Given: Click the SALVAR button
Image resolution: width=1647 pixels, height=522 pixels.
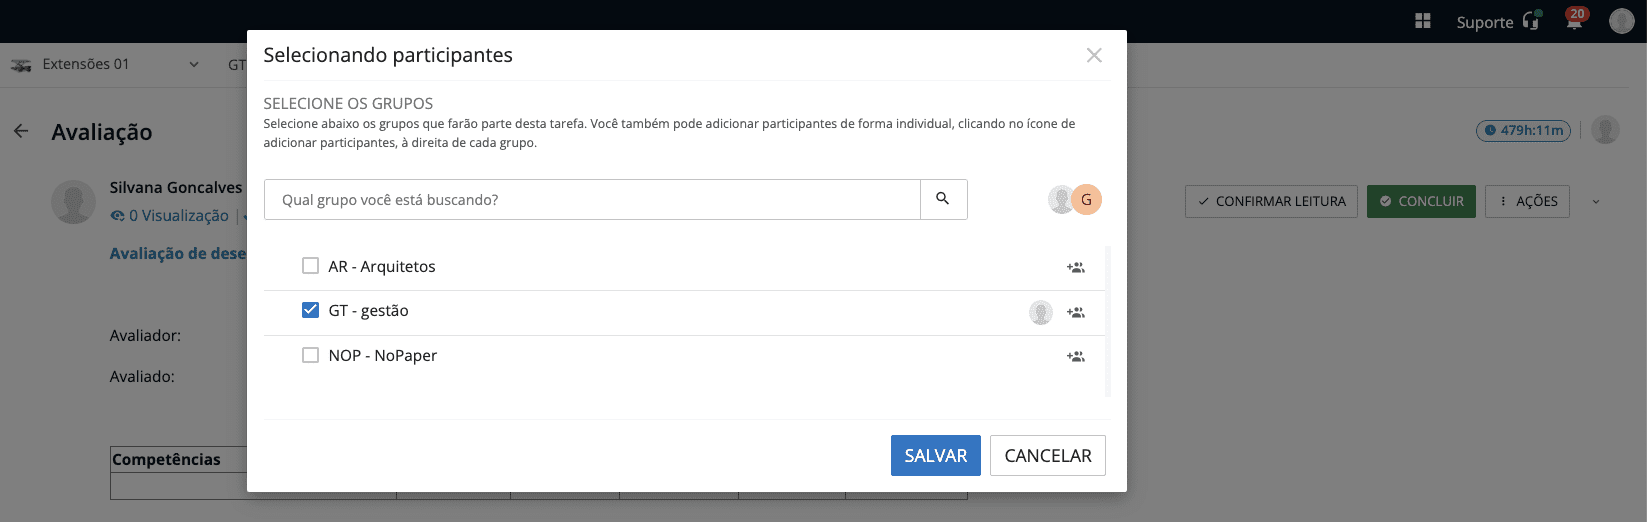Looking at the screenshot, I should point(935,455).
